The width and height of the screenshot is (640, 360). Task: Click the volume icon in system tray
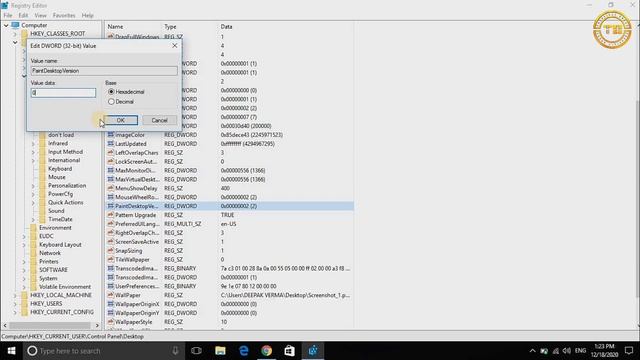pos(567,351)
